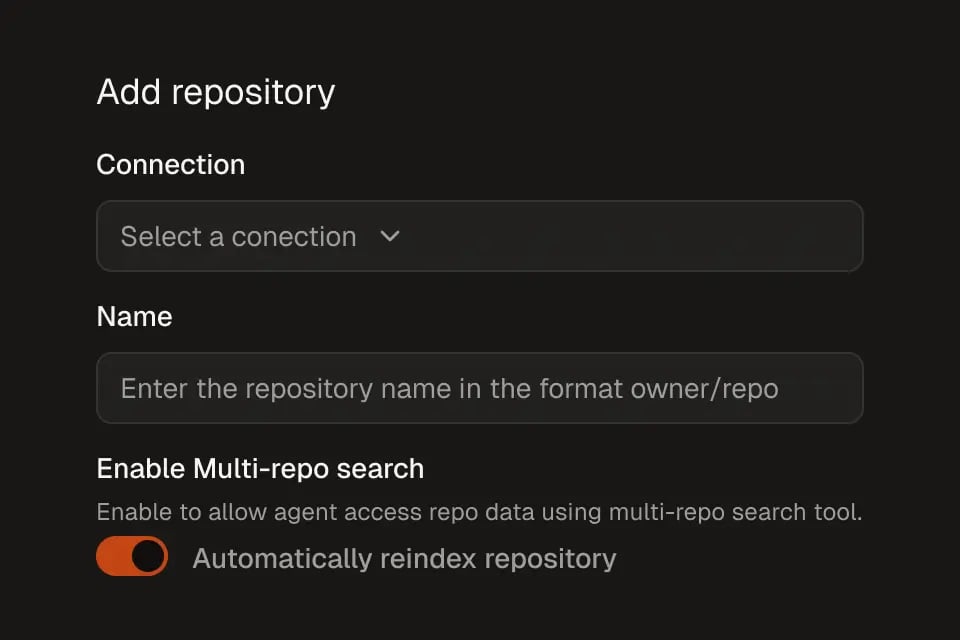The image size is (960, 640).
Task: Disable the Automatically reindex repository switch
Action: [131, 555]
